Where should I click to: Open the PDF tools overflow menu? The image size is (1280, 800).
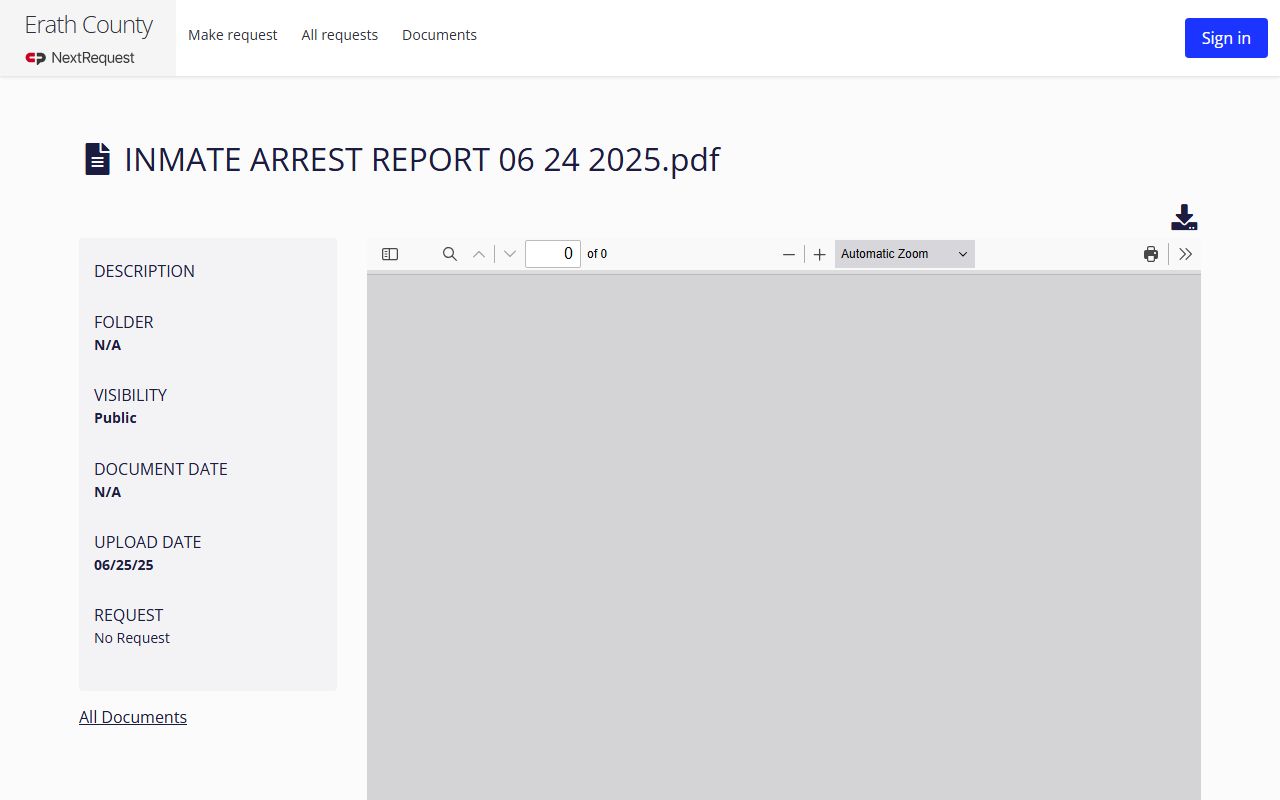pos(1186,254)
